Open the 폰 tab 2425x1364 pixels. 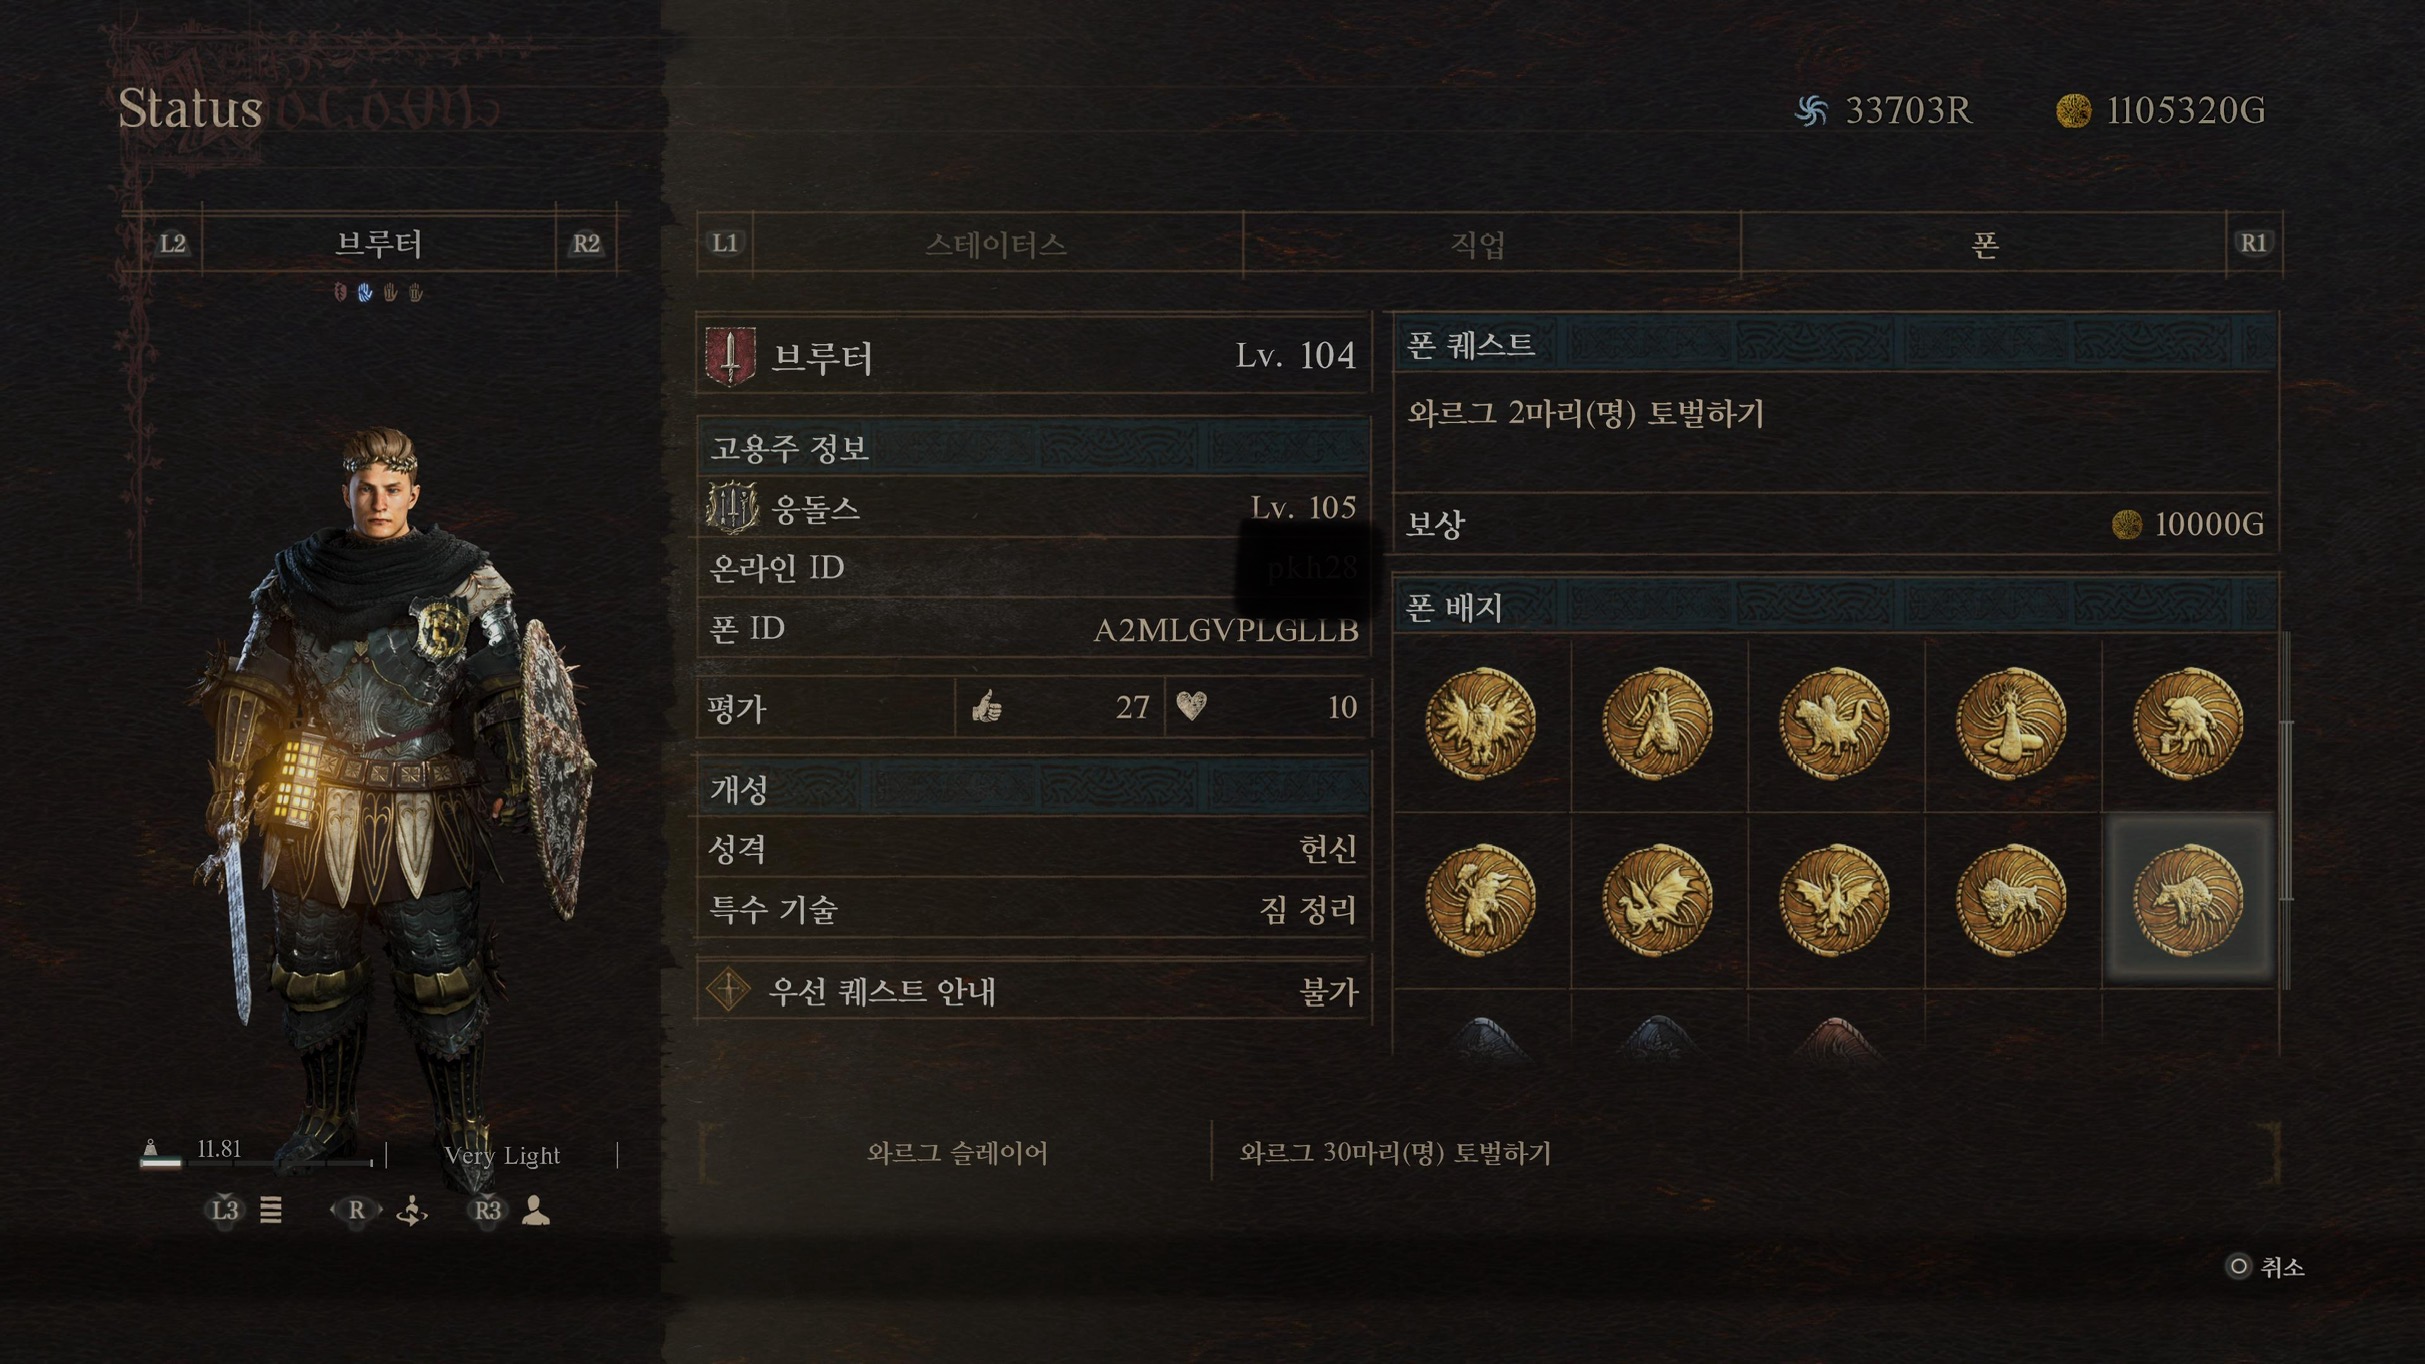1985,244
